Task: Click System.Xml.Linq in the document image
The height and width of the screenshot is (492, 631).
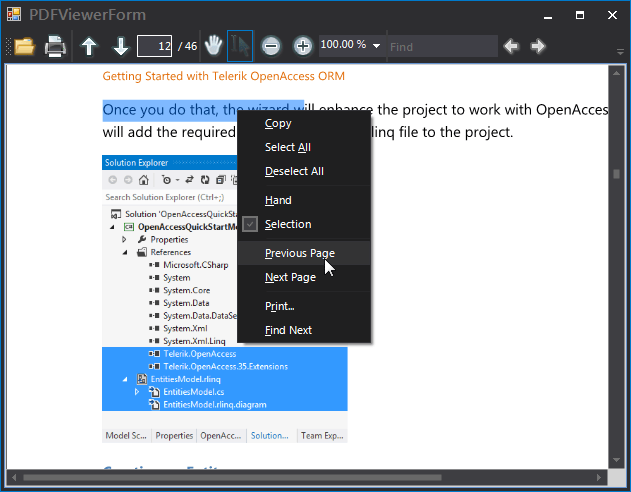Action: click(x=194, y=341)
